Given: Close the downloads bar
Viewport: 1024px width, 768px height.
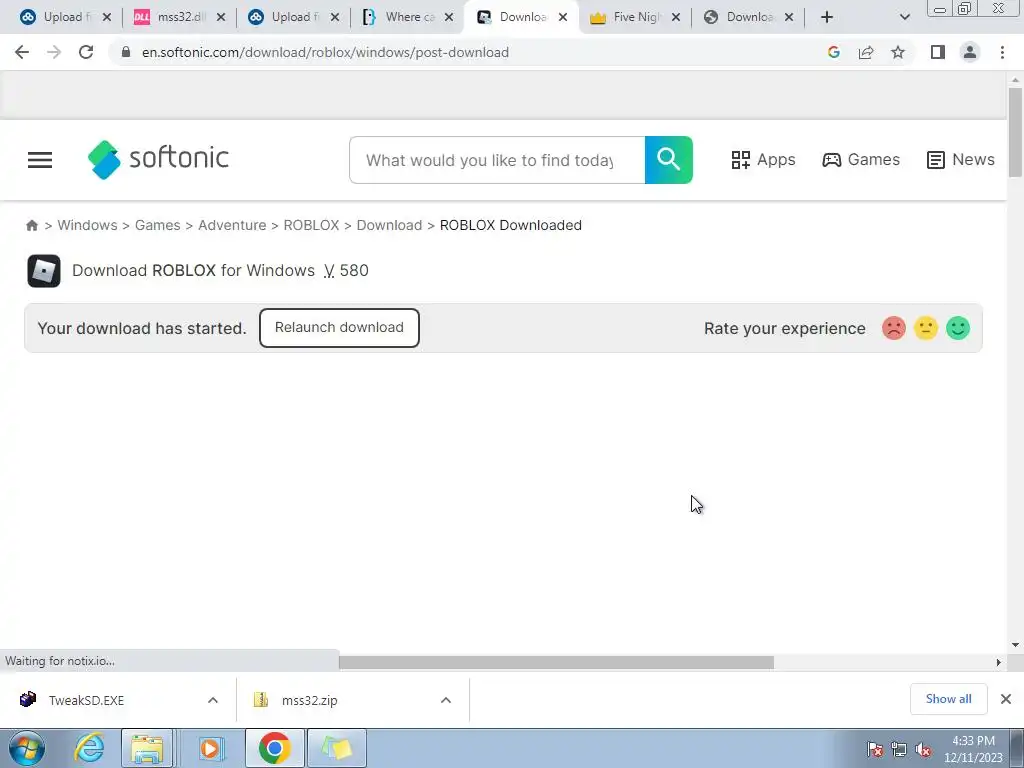Looking at the screenshot, I should pos(1006,699).
